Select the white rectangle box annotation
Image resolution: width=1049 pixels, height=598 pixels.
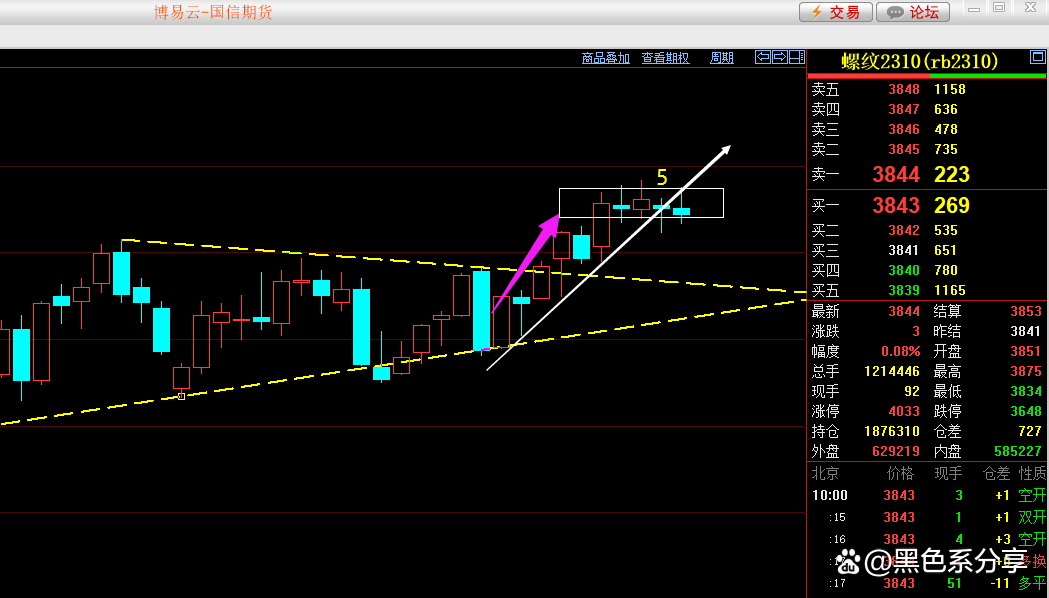[640, 189]
